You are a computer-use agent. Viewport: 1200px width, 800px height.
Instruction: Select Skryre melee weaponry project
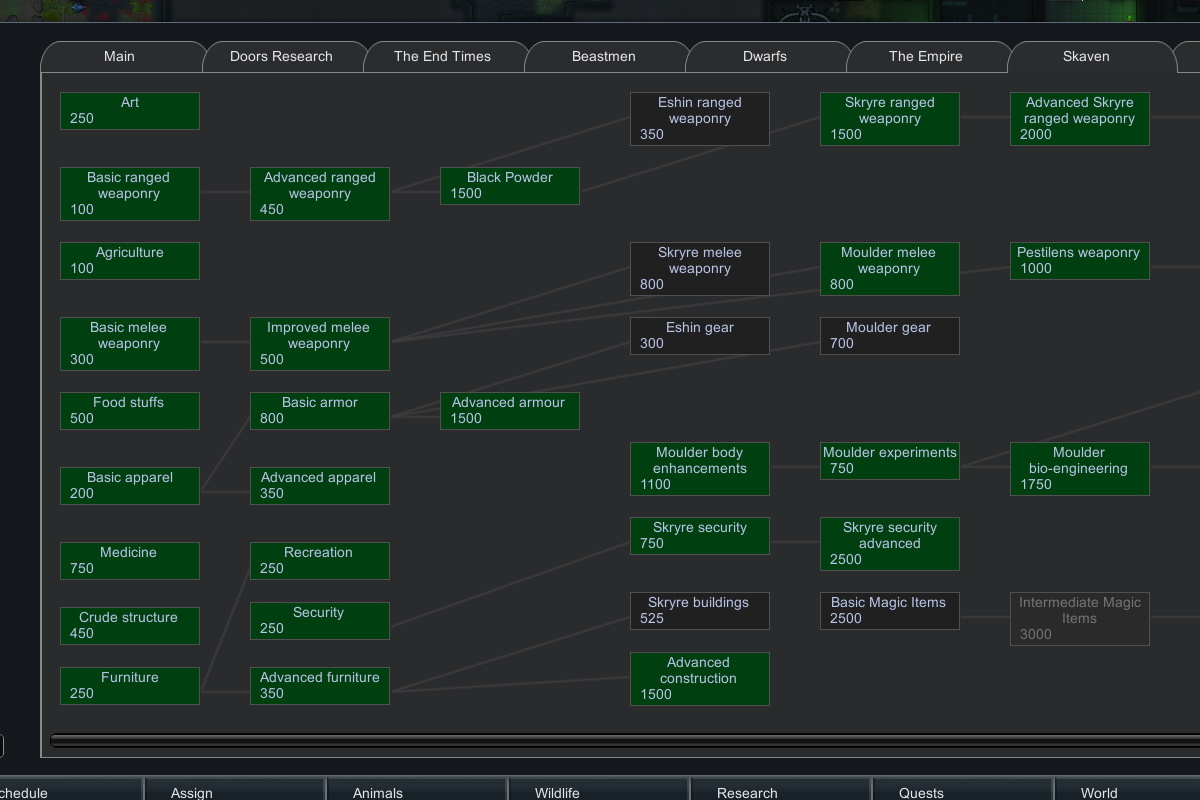pos(700,269)
